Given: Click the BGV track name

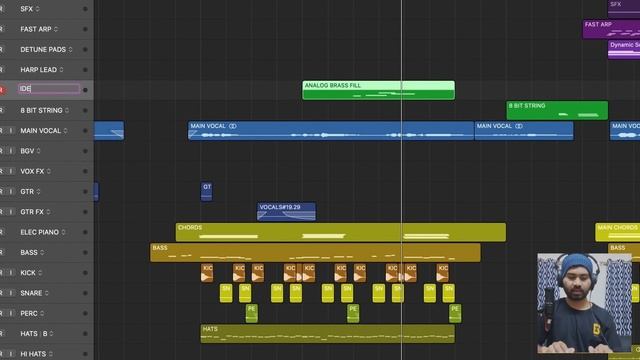Looking at the screenshot, I should (27, 151).
